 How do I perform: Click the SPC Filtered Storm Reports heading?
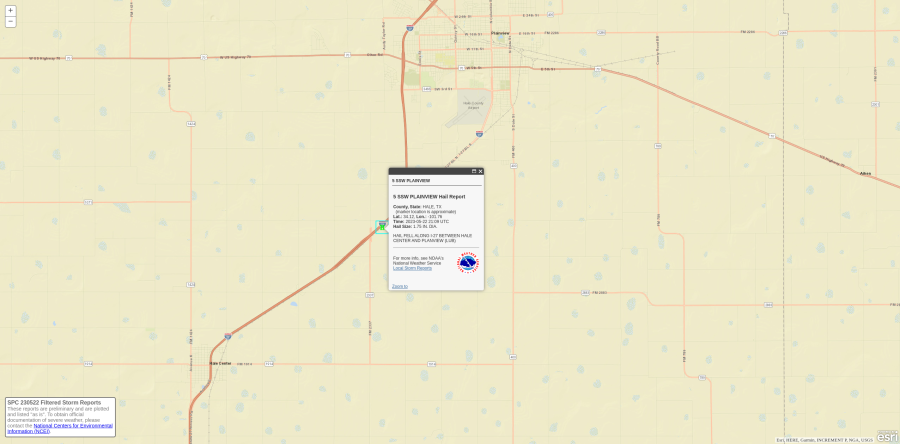(54, 402)
